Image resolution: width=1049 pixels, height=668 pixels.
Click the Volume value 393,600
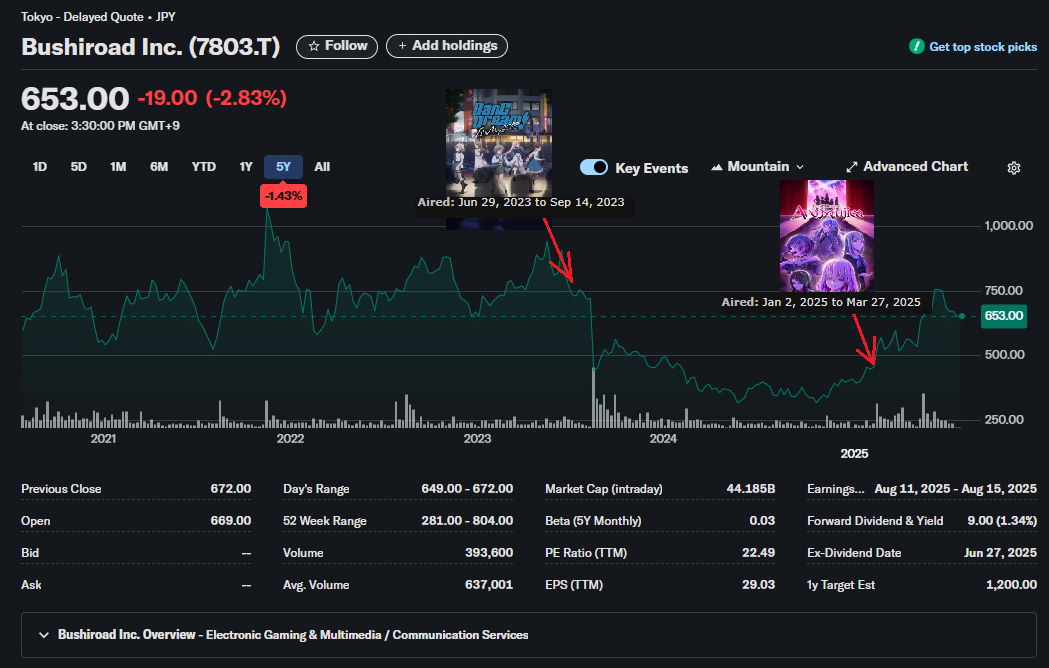(x=489, y=553)
